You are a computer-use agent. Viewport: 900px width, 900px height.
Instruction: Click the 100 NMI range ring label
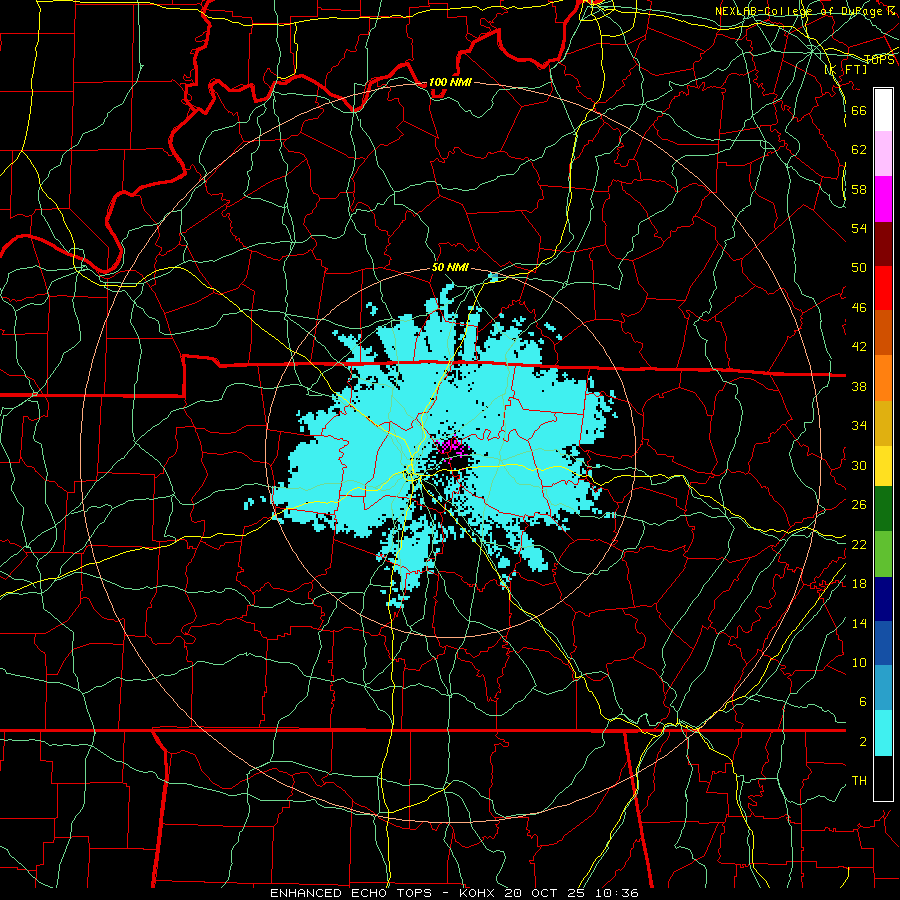click(x=450, y=83)
